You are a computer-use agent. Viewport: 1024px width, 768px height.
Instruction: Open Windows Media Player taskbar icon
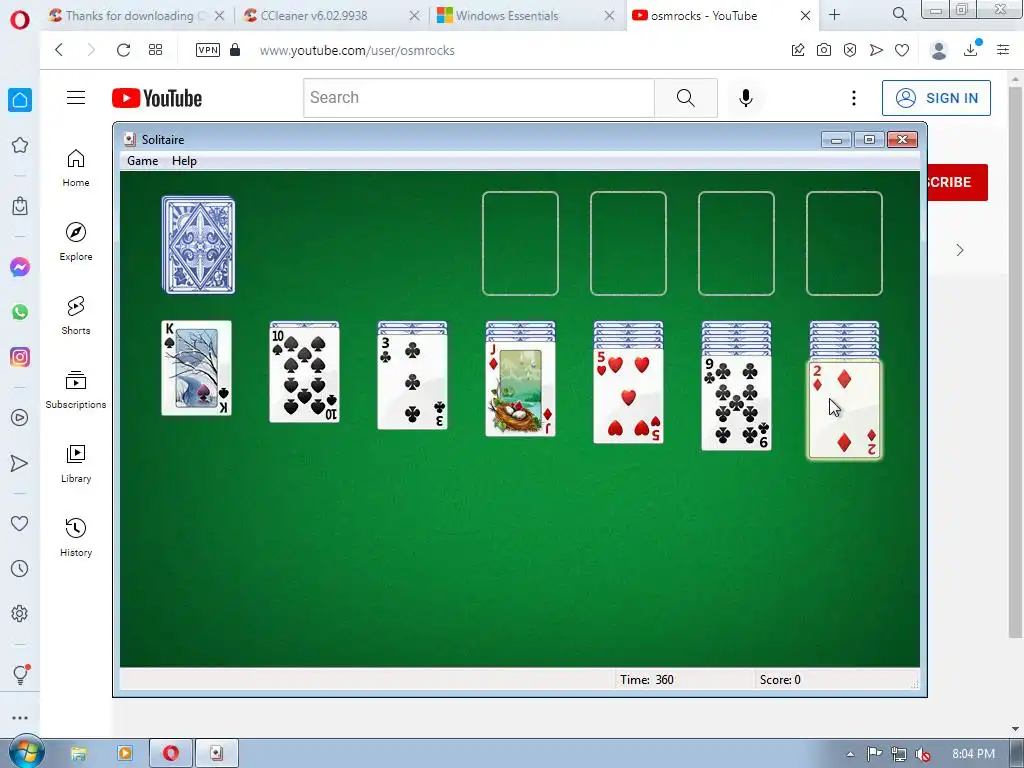125,754
